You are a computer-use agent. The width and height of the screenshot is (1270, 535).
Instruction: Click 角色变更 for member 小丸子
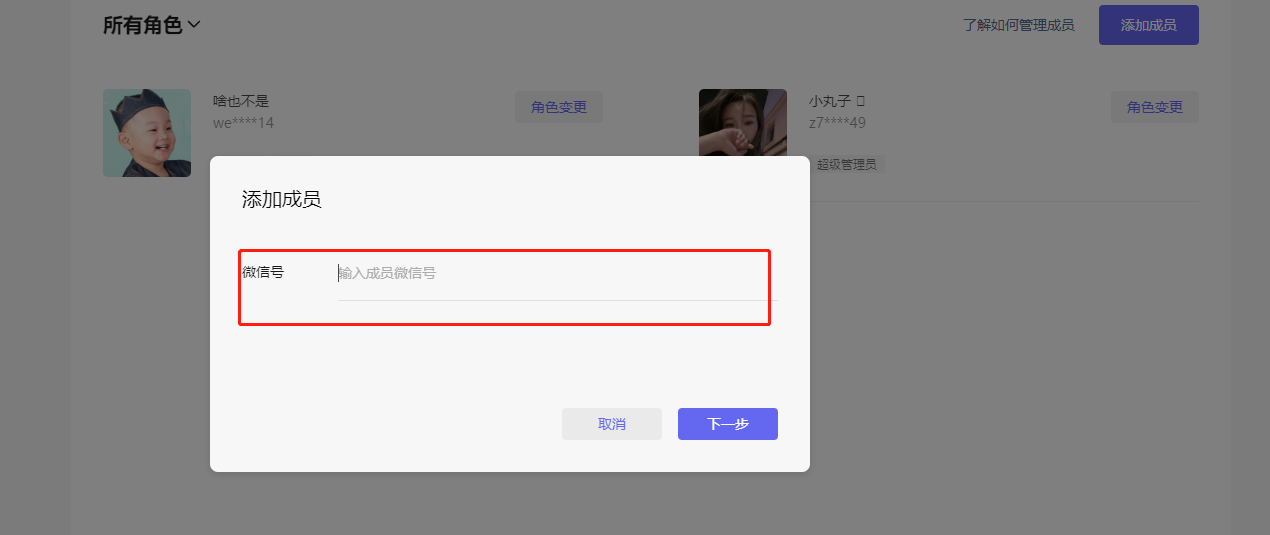[1154, 107]
